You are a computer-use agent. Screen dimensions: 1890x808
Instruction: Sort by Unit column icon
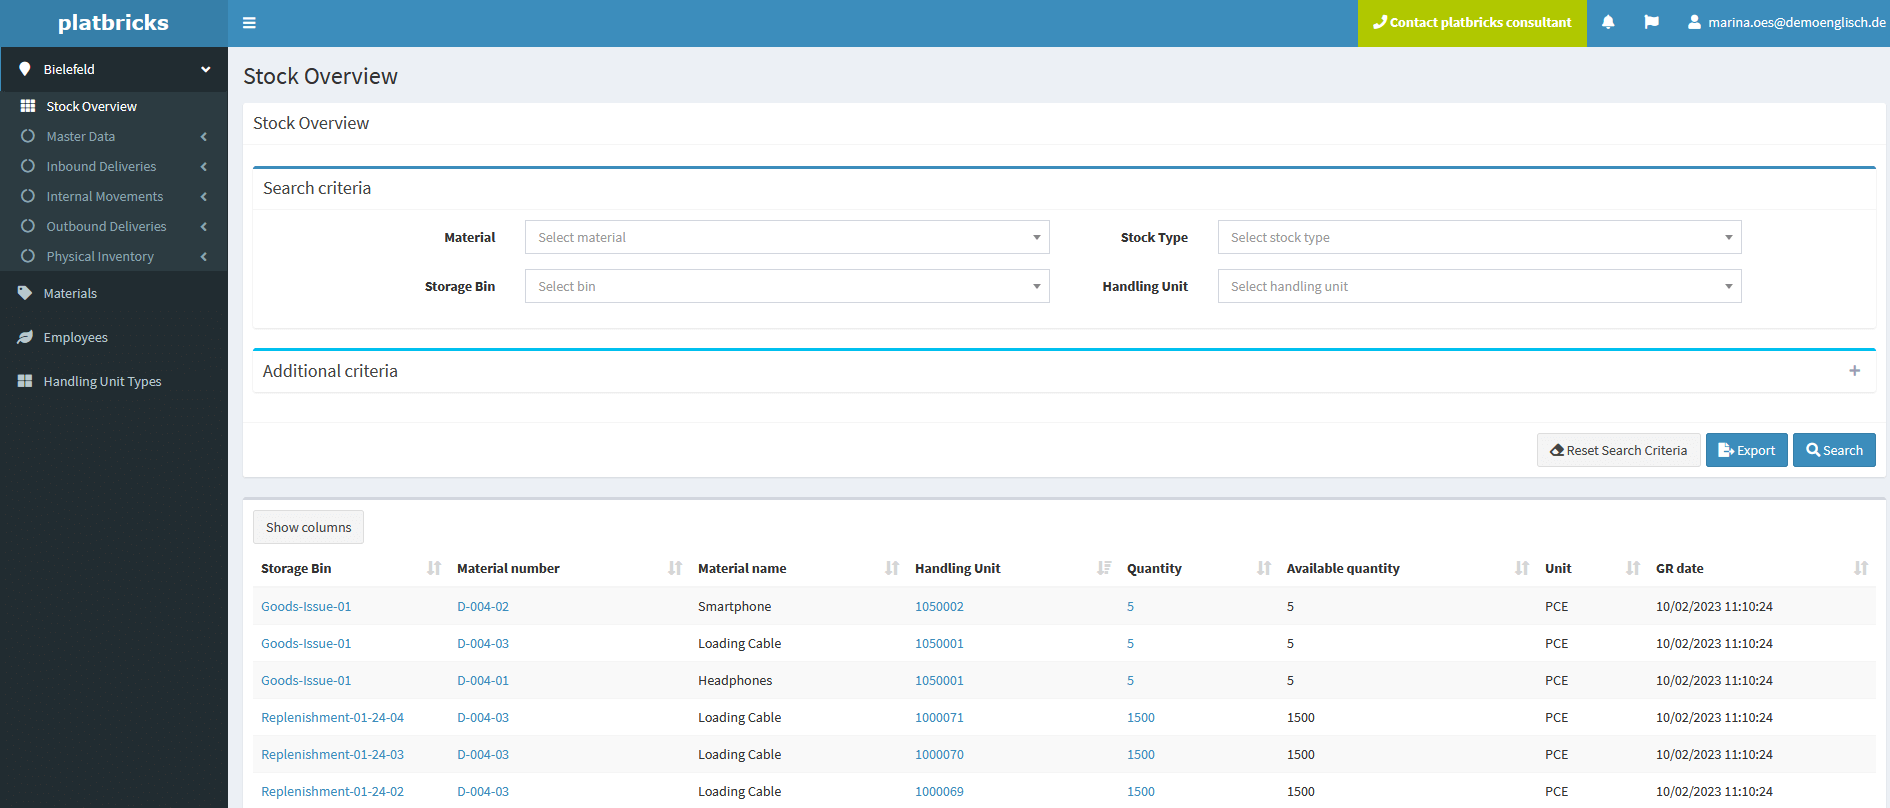[x=1633, y=568]
